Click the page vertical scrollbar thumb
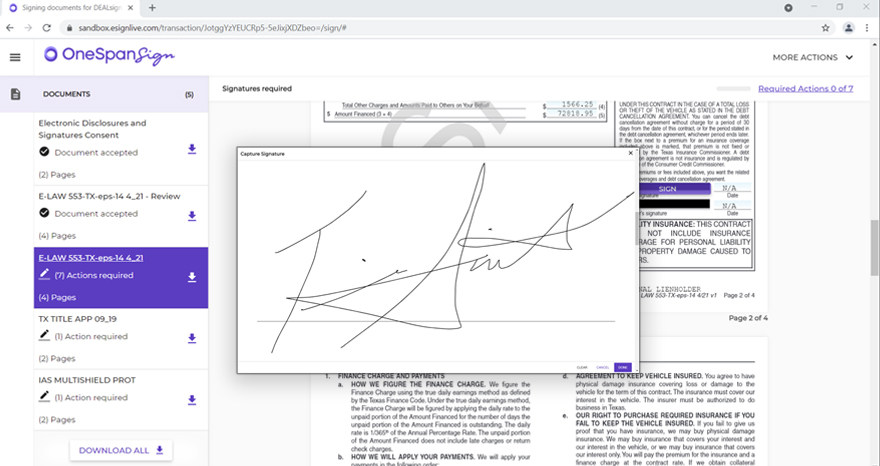The image size is (880, 466). (x=874, y=247)
